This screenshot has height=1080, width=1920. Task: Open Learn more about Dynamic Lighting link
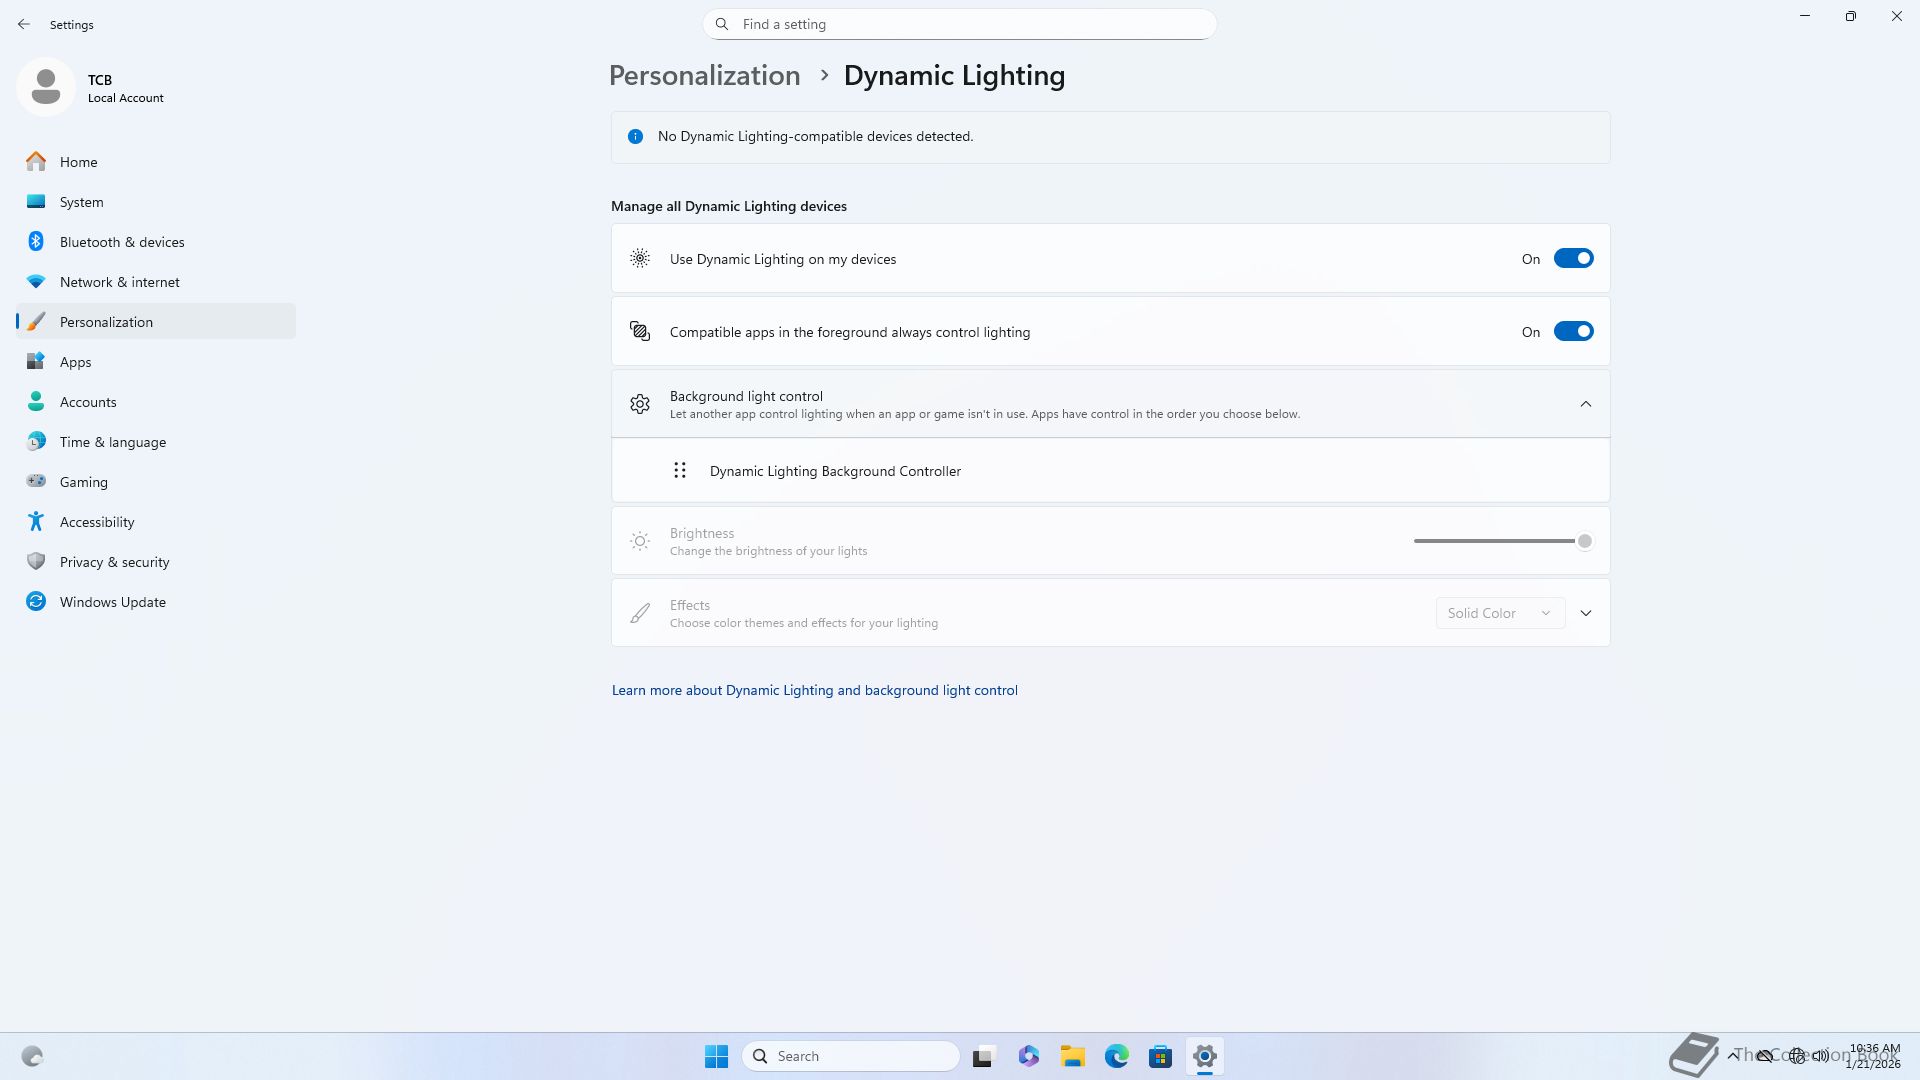click(814, 690)
